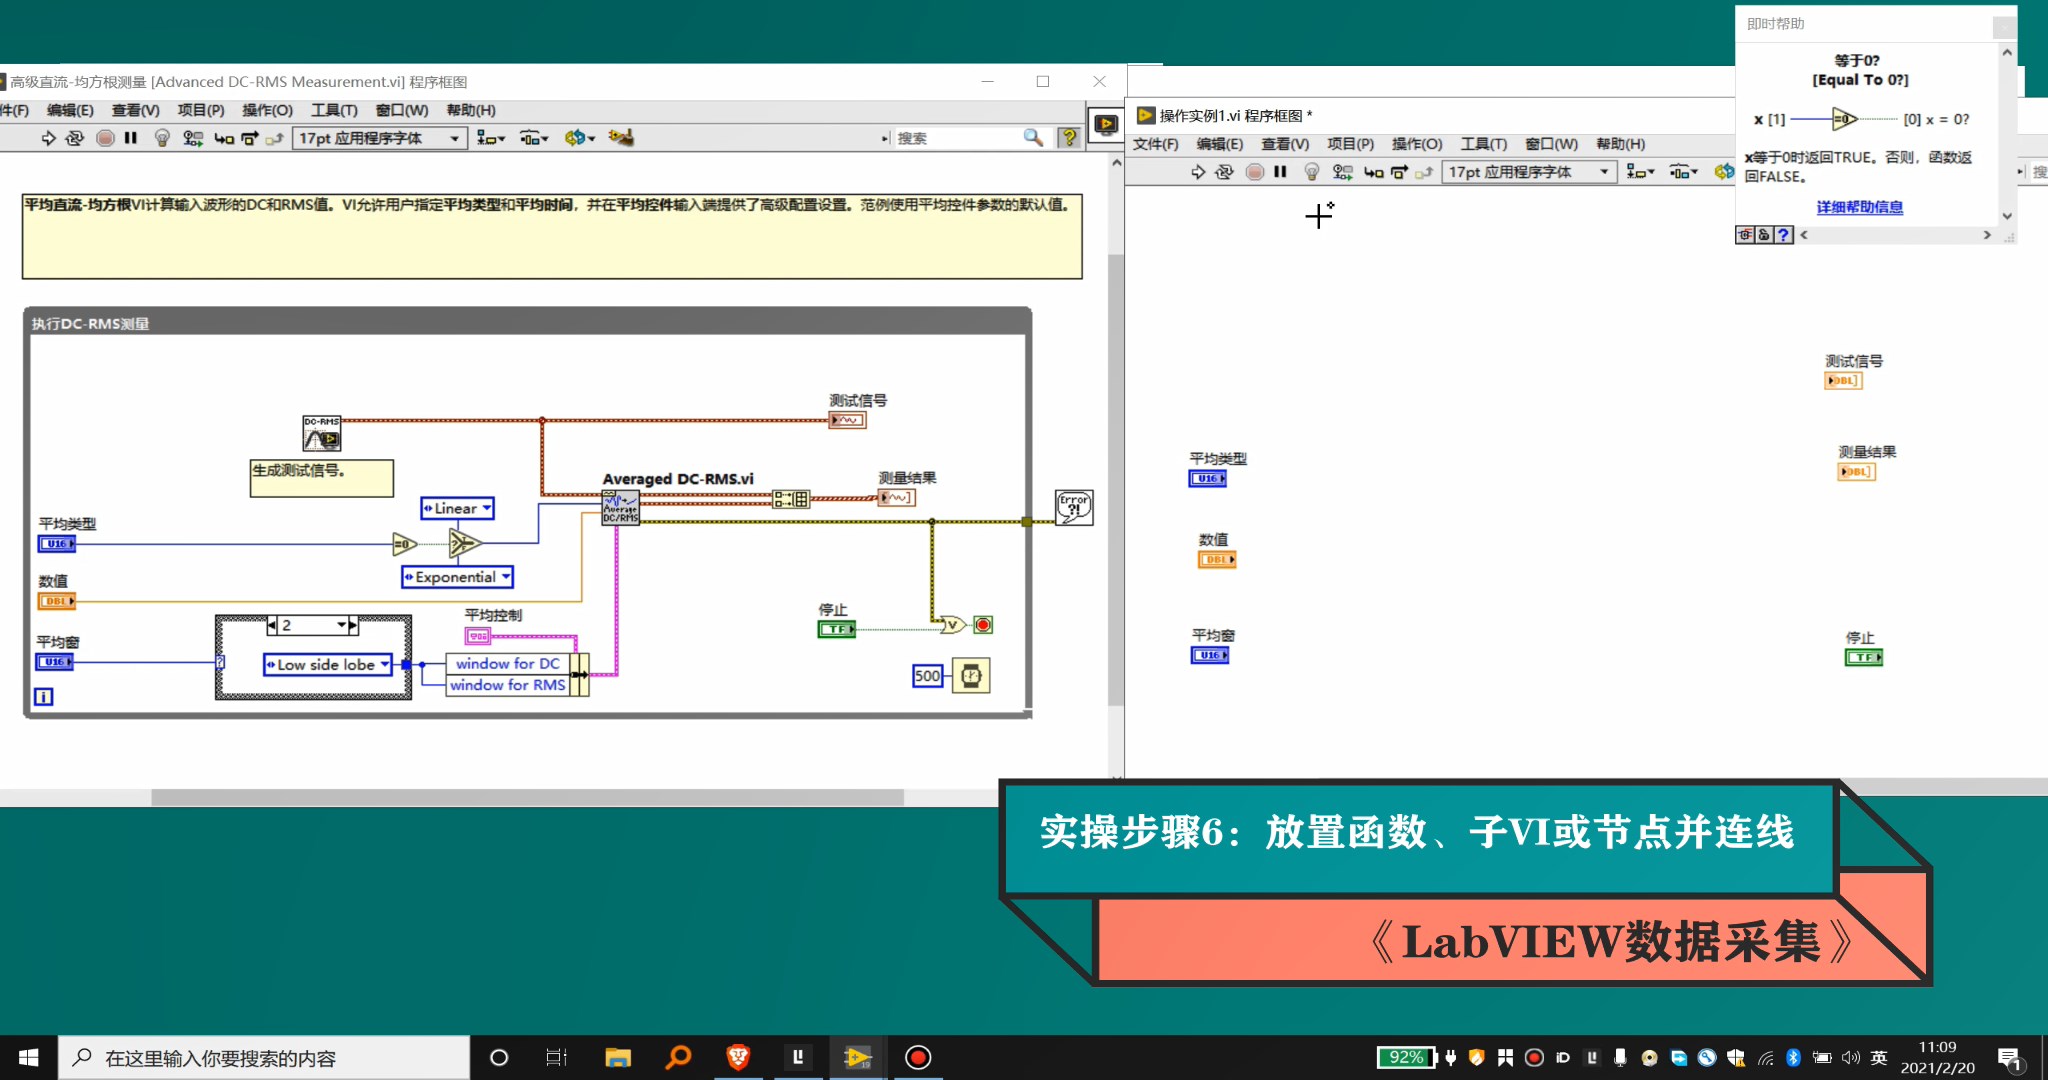Image resolution: width=2048 pixels, height=1080 pixels.
Task: Open 帮助(H) menu in 操作实例1.vi window
Action: pos(1620,144)
